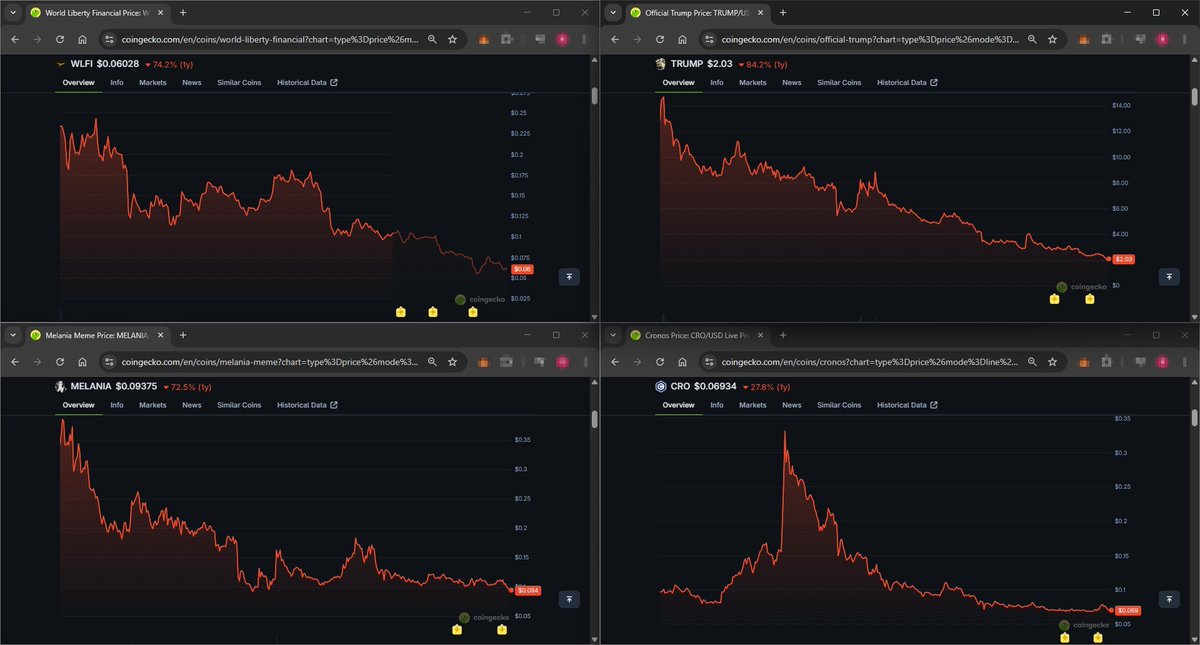Click home icon in the Cronos Price window
The image size is (1200, 645).
(x=682, y=361)
